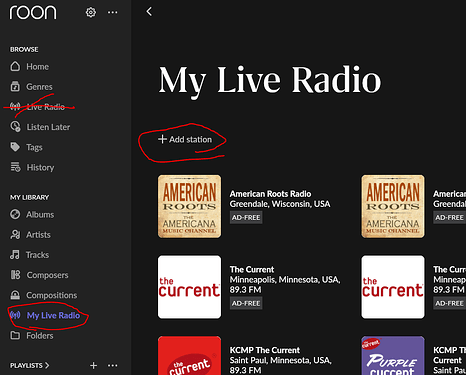Viewport: 466px width, 375px height.
Task: Open Listen Later clock icon
Action: (15, 127)
